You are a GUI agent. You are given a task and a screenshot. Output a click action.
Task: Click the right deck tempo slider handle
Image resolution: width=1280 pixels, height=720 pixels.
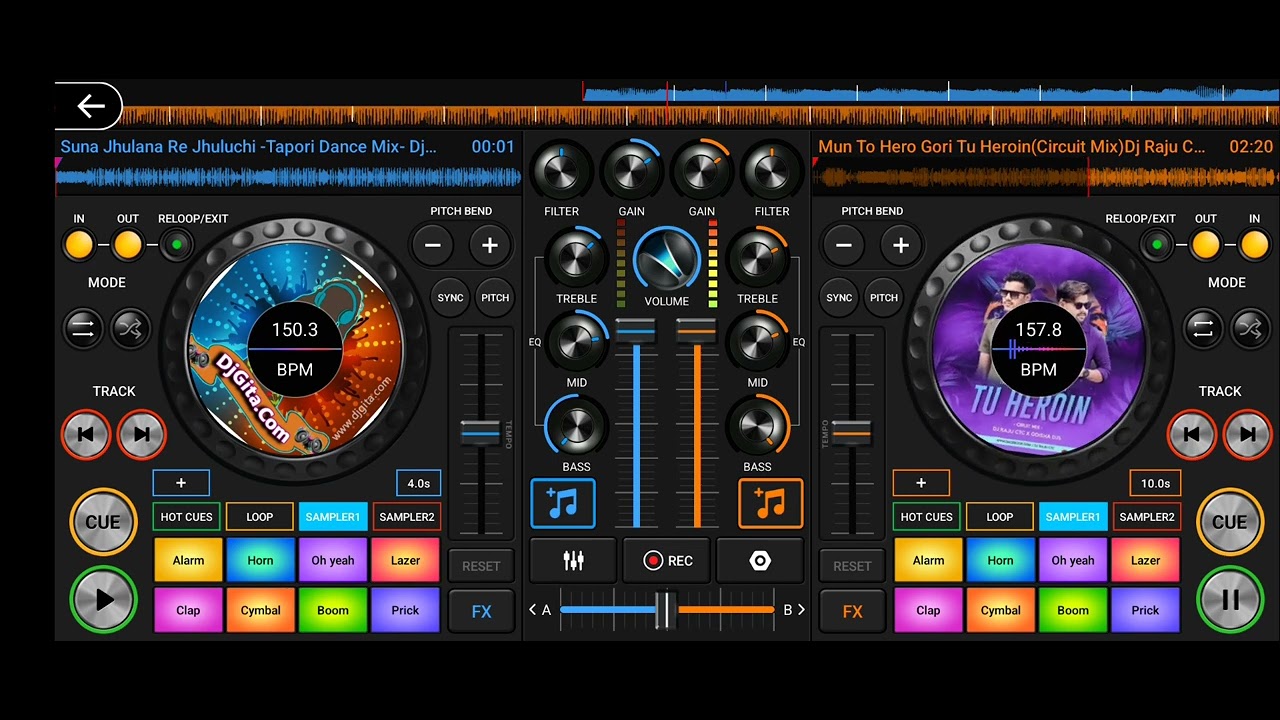(851, 432)
